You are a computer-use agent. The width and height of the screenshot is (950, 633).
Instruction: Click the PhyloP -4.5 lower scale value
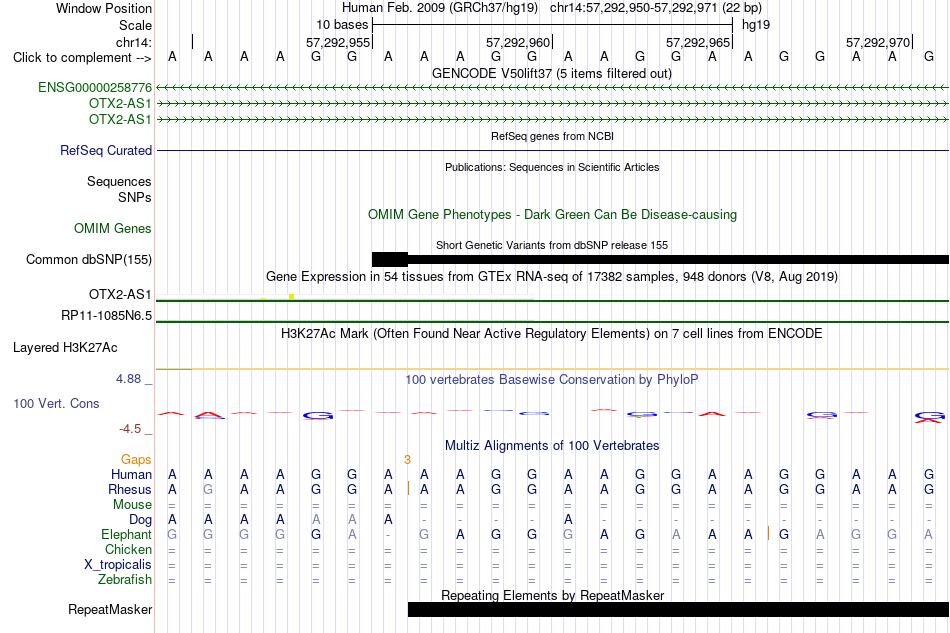130,429
